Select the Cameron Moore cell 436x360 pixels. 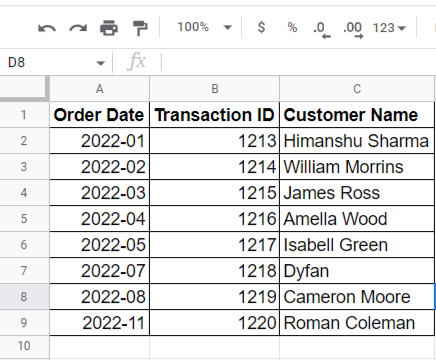point(357,297)
